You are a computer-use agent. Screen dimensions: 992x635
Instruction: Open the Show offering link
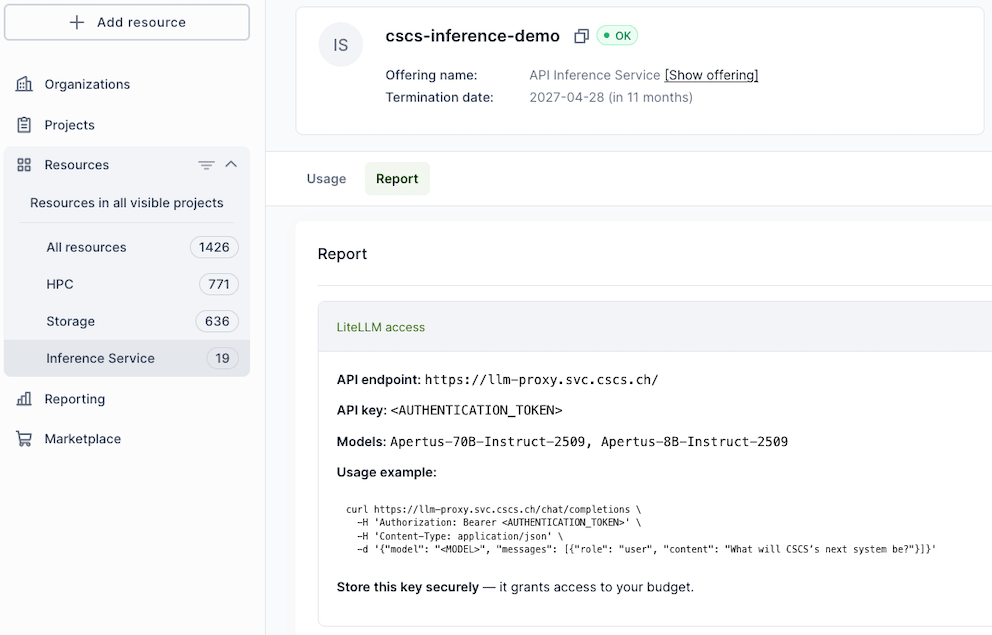point(711,75)
